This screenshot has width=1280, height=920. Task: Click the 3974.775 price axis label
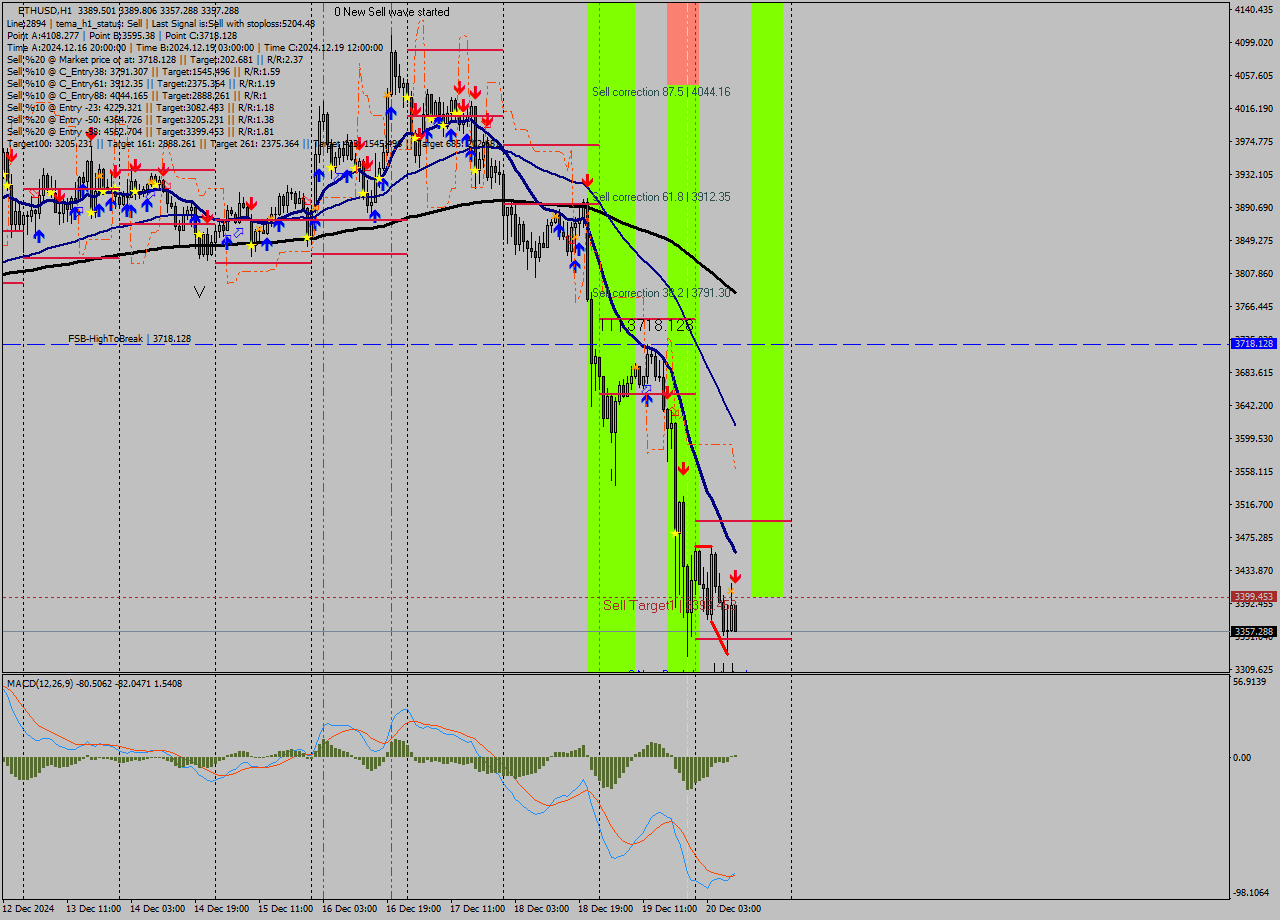(x=1254, y=141)
